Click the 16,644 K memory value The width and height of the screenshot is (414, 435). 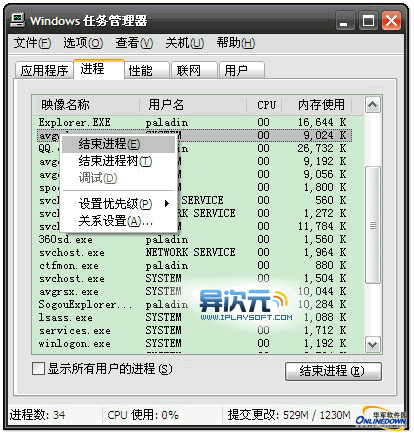coord(322,122)
